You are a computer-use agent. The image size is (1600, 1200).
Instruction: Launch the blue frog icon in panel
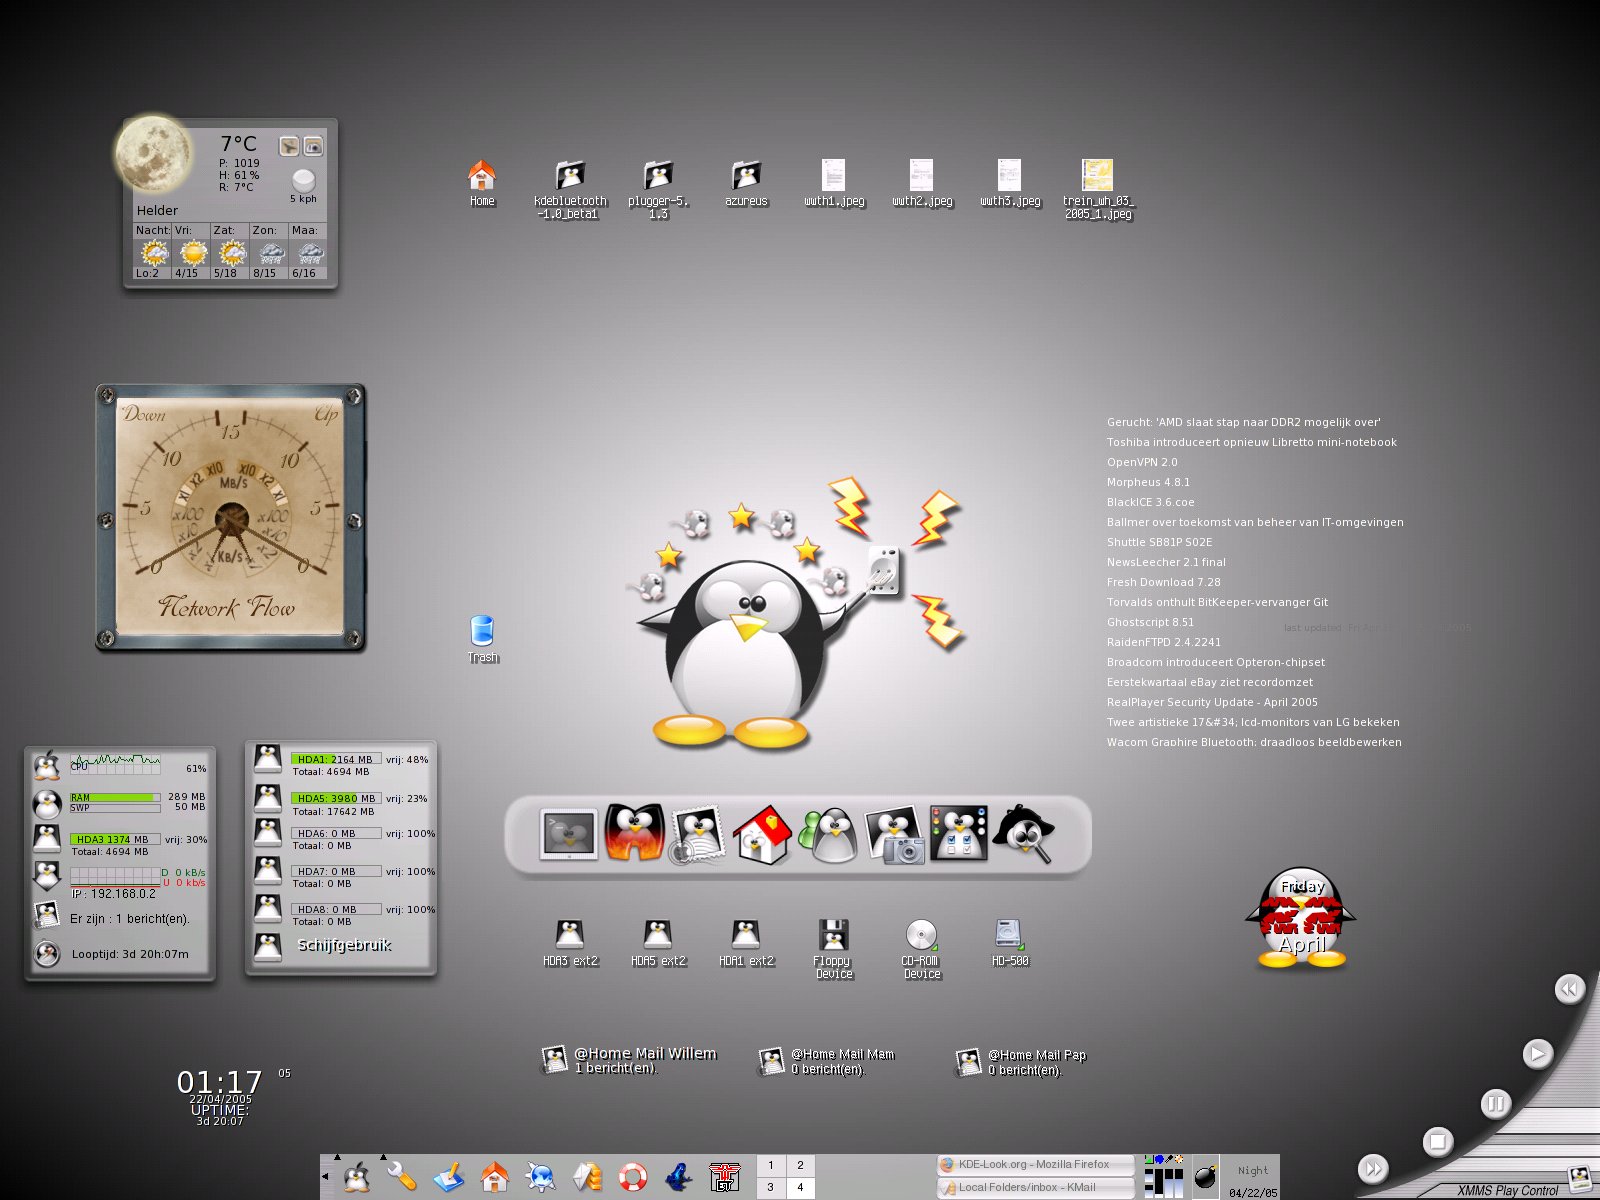pos(679,1177)
